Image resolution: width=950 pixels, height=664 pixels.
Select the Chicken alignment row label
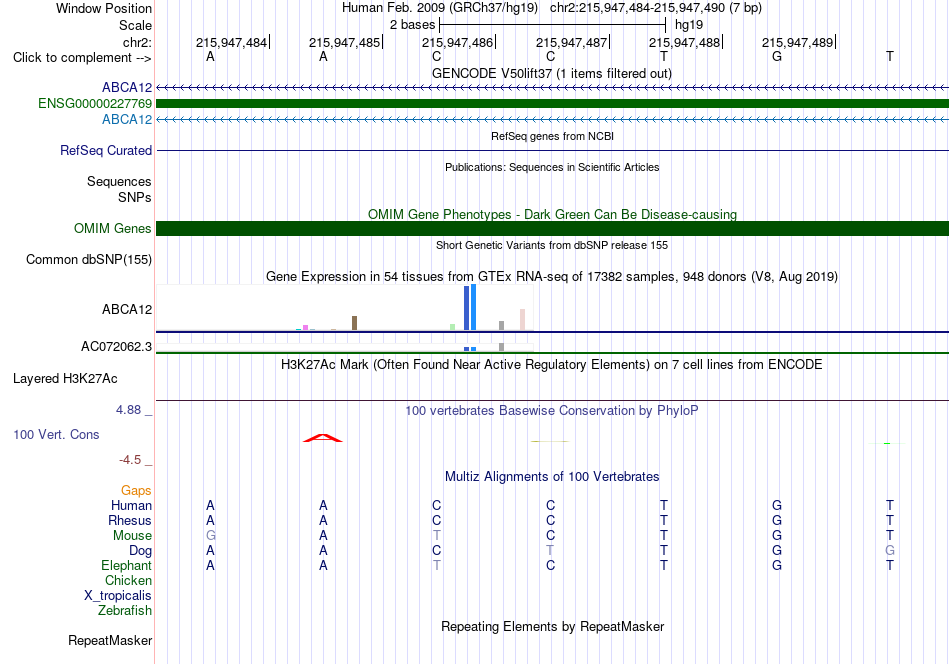click(x=128, y=580)
